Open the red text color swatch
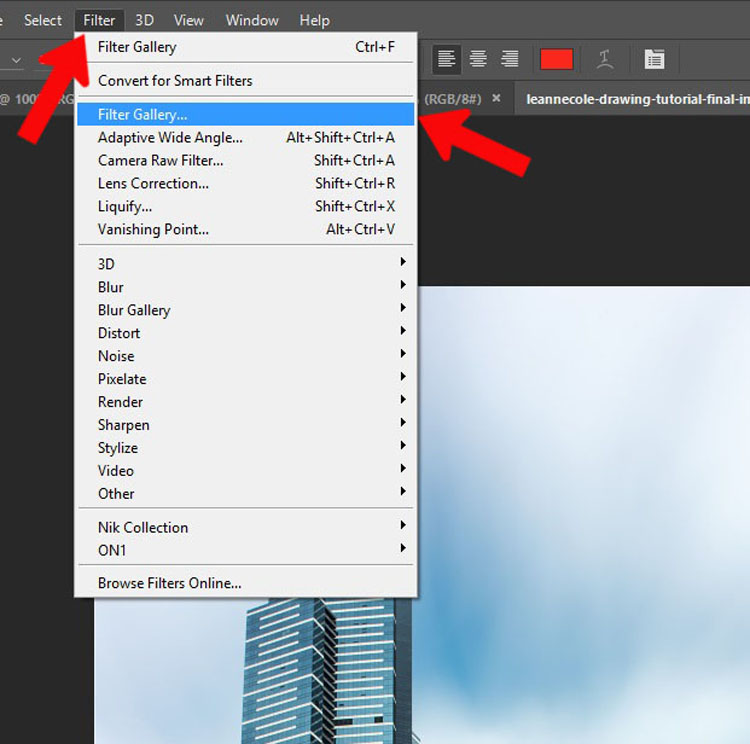 click(556, 59)
